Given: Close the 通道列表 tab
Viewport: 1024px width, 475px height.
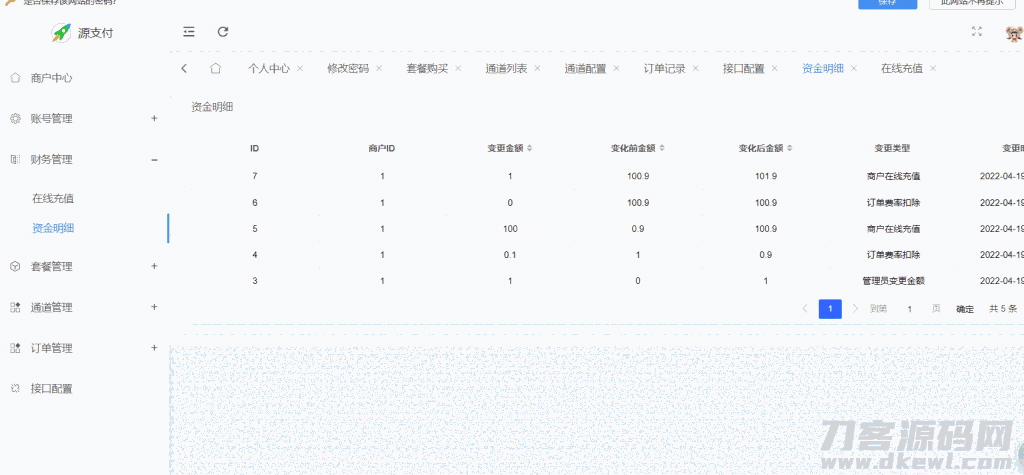Looking at the screenshot, I should click(537, 68).
